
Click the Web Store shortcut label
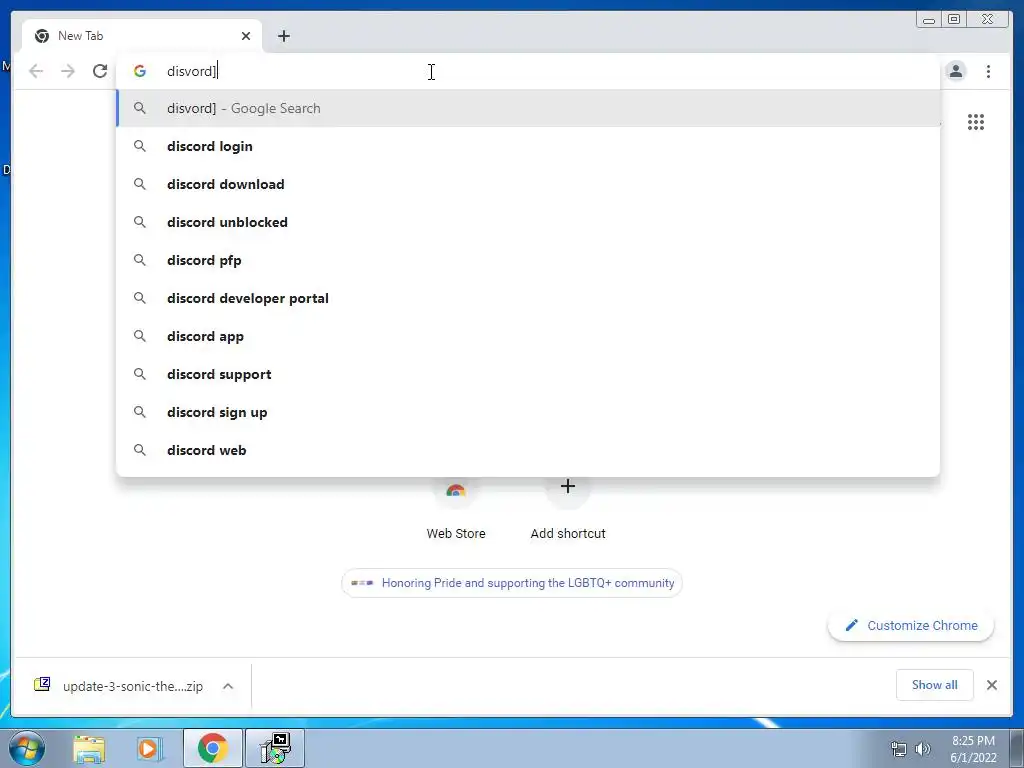pos(456,534)
